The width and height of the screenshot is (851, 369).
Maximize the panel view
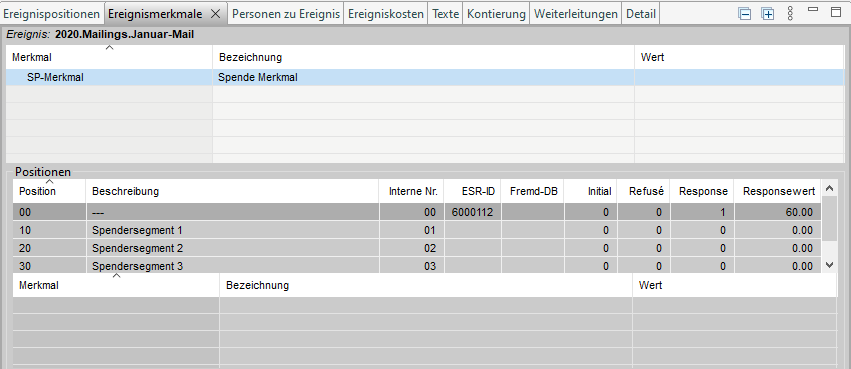(835, 12)
